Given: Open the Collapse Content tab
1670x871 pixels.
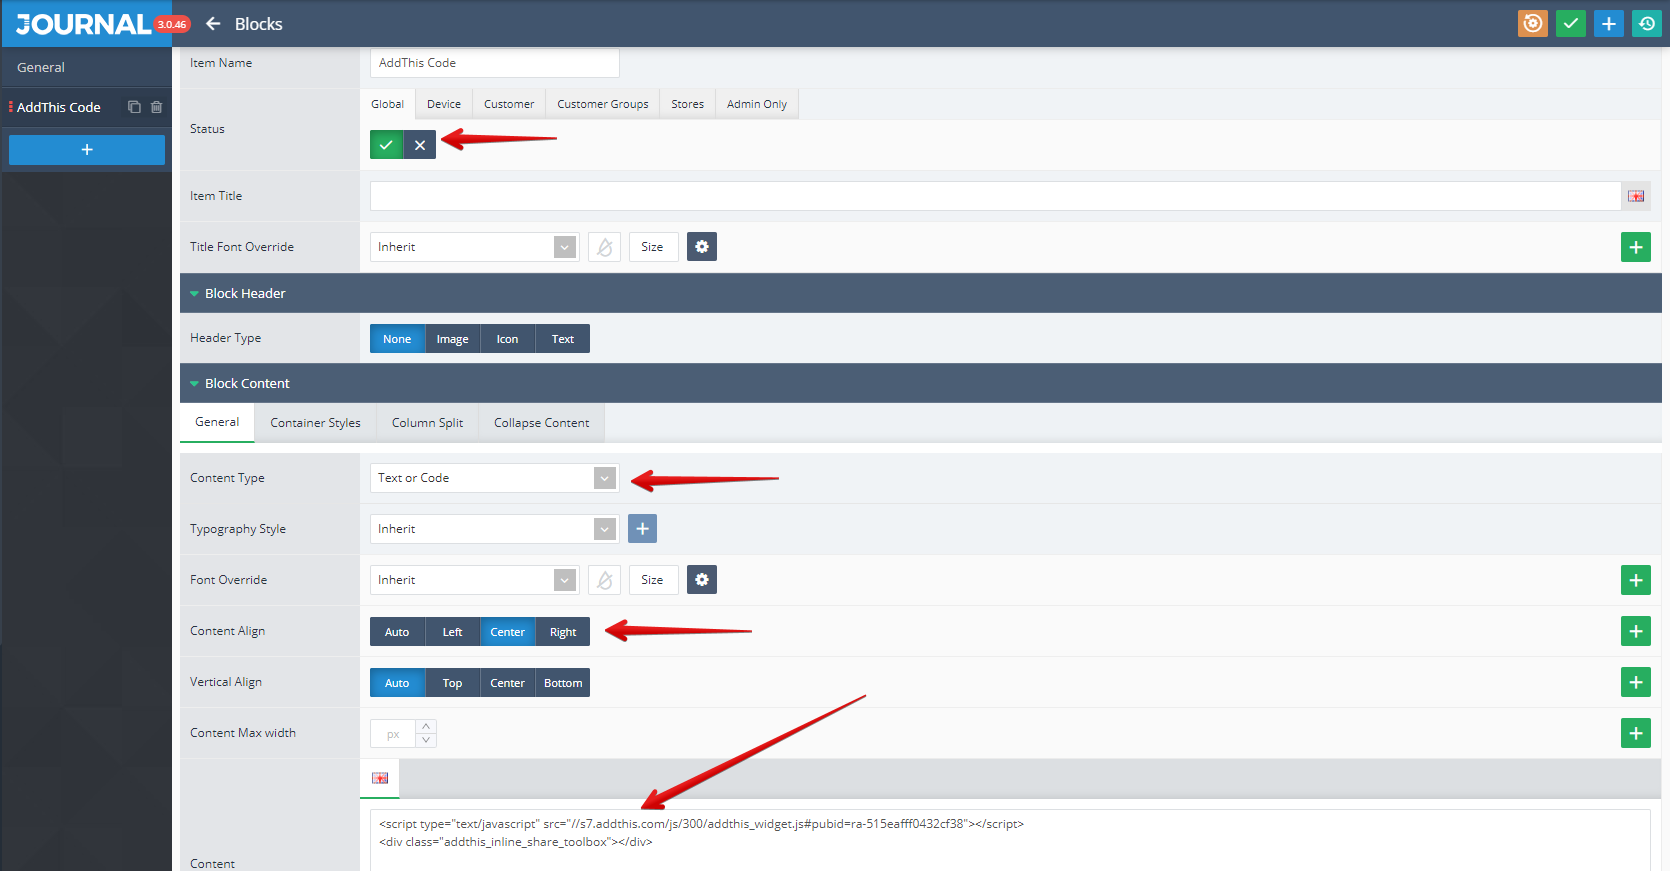Looking at the screenshot, I should 542,423.
